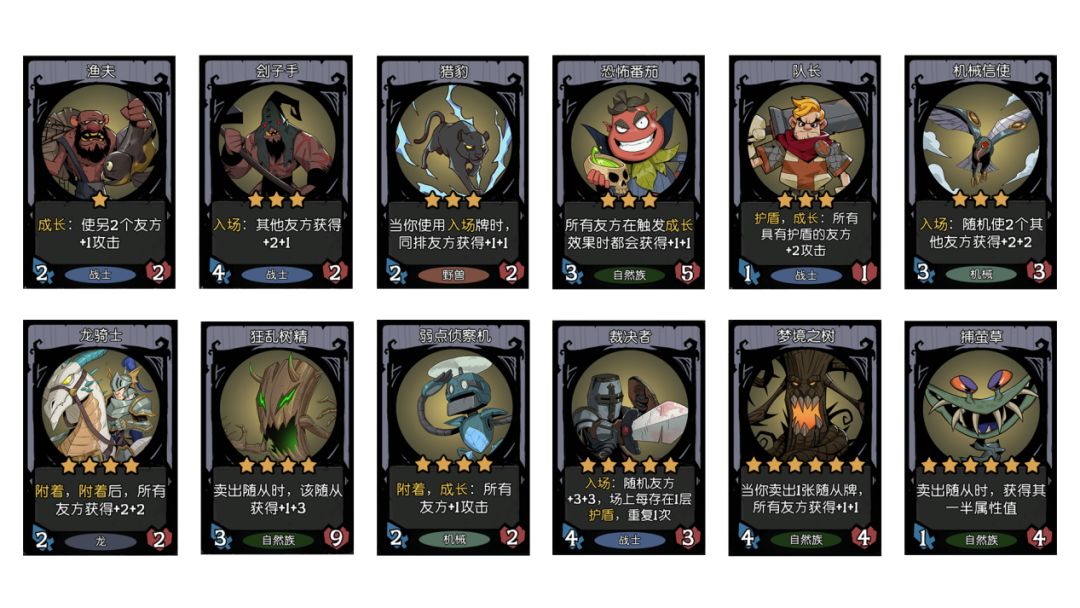Select the 梦境之树 tree card portrait

(x=805, y=407)
